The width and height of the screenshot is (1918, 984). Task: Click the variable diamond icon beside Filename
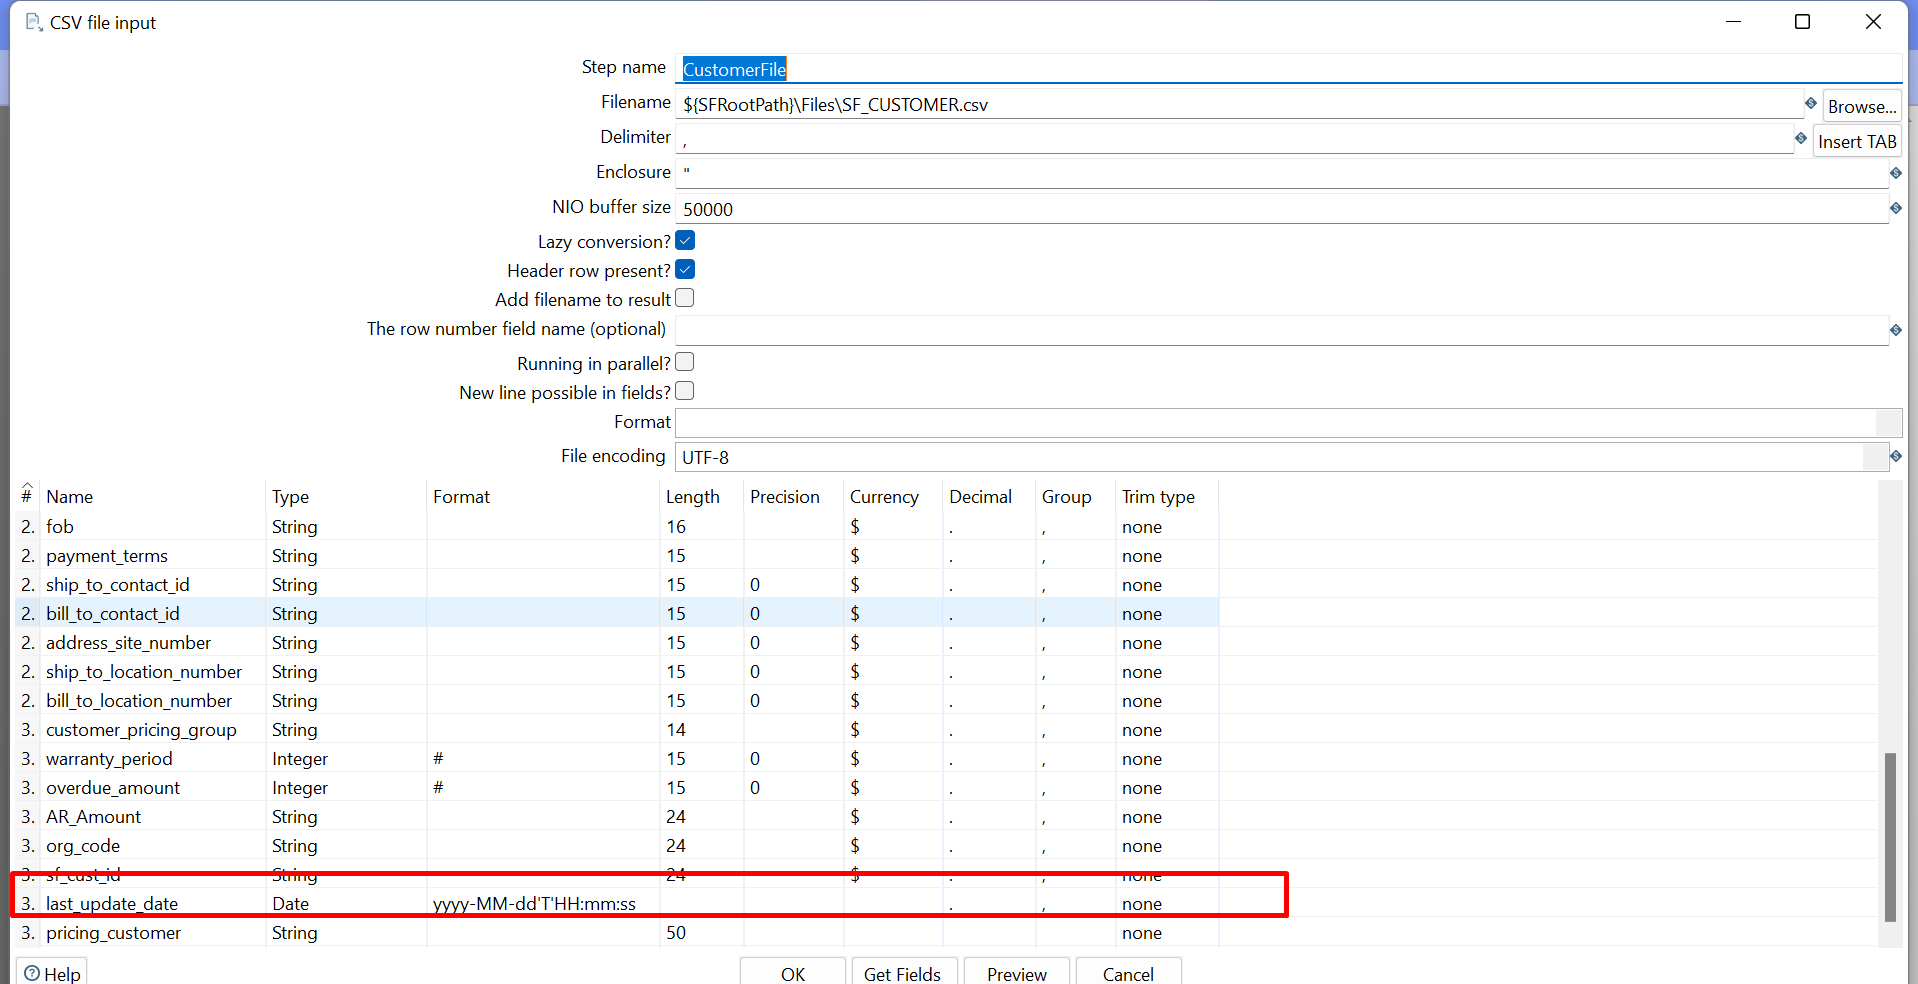click(x=1810, y=103)
